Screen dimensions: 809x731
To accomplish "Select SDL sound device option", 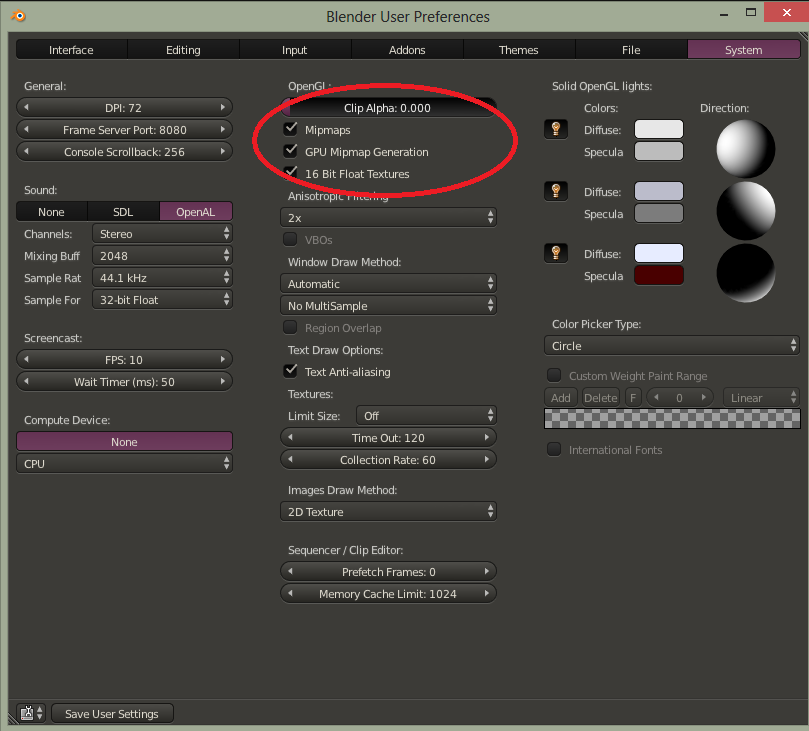I will pos(123,212).
